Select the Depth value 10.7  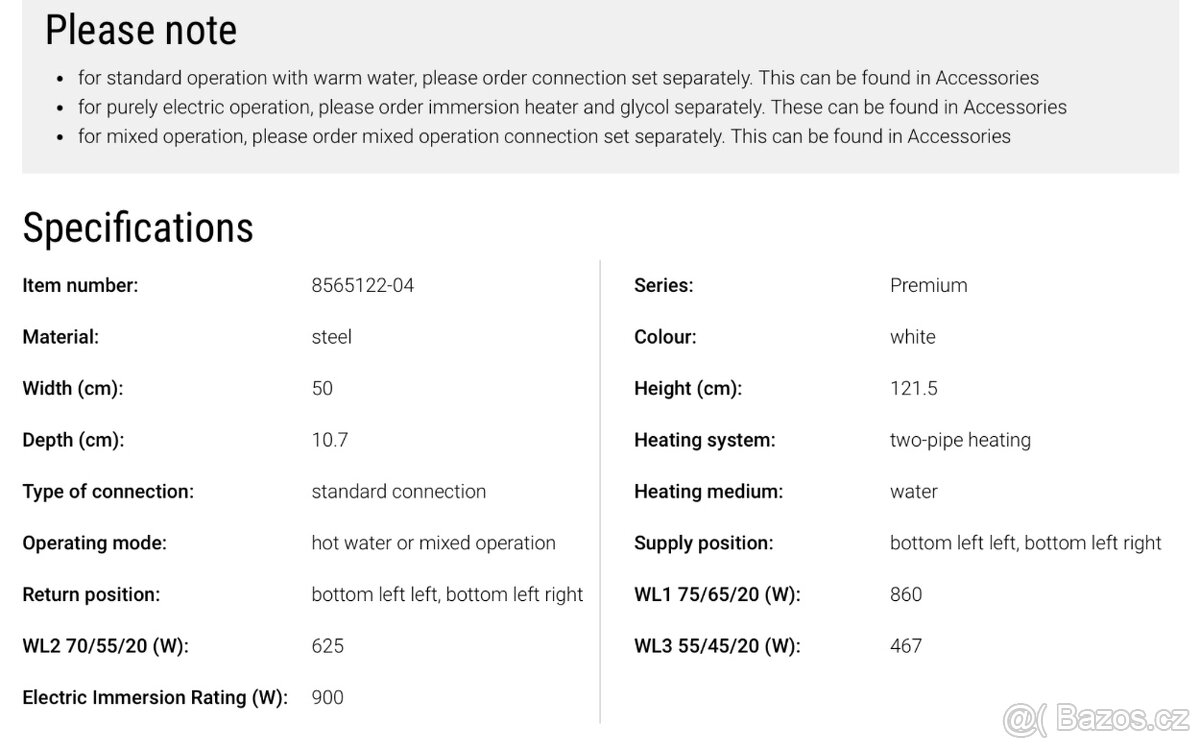(x=330, y=440)
